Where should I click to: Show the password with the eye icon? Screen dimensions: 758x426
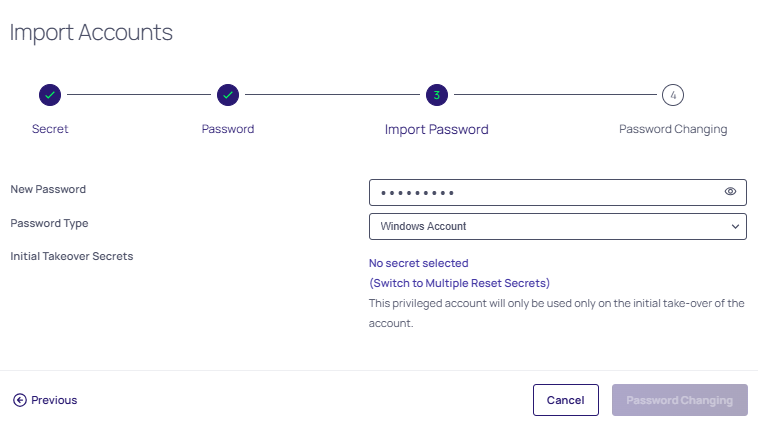(x=730, y=191)
